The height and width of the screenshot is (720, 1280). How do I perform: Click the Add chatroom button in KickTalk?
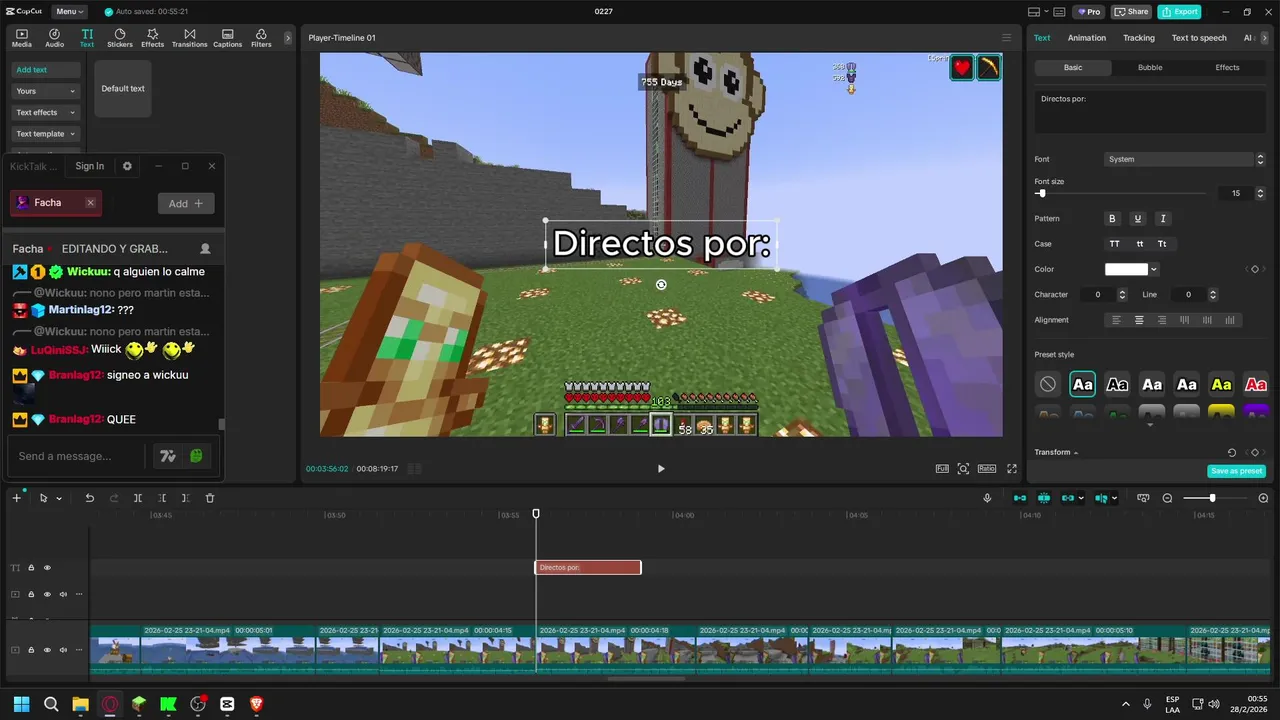tap(186, 203)
